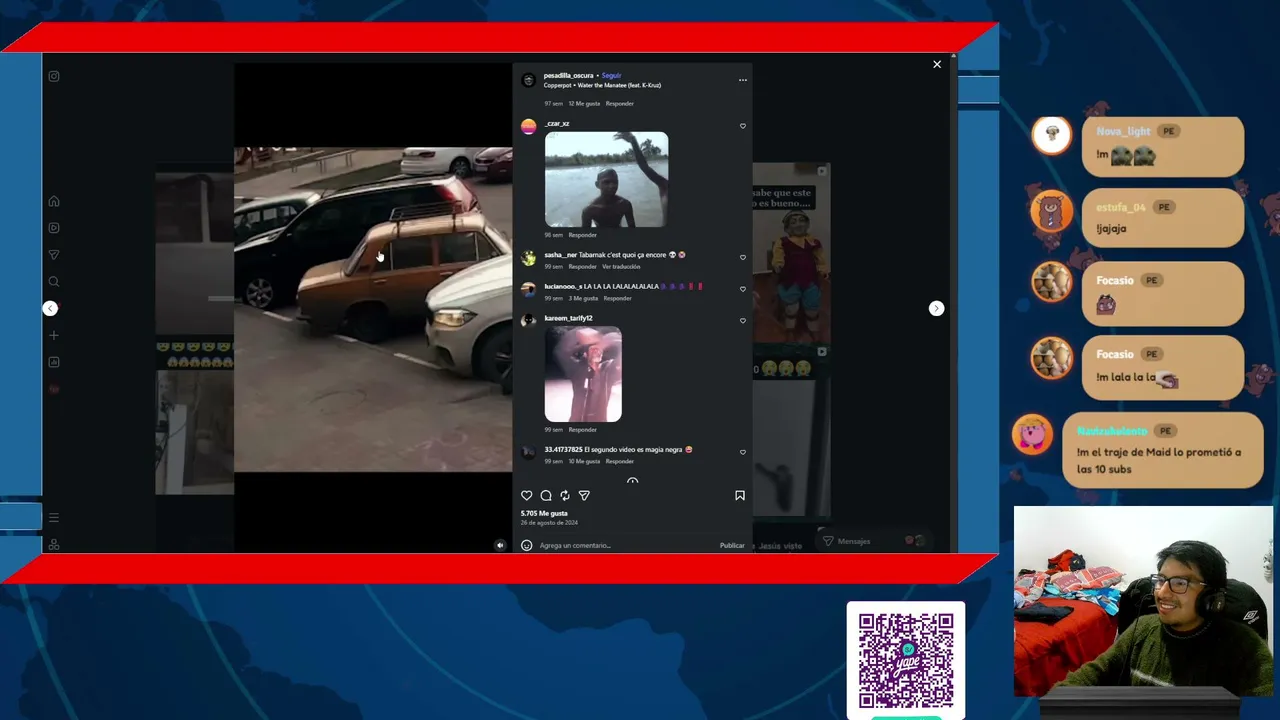Open the dashboard chart icon in sidebar
This screenshot has width=1280, height=720.
[54, 362]
